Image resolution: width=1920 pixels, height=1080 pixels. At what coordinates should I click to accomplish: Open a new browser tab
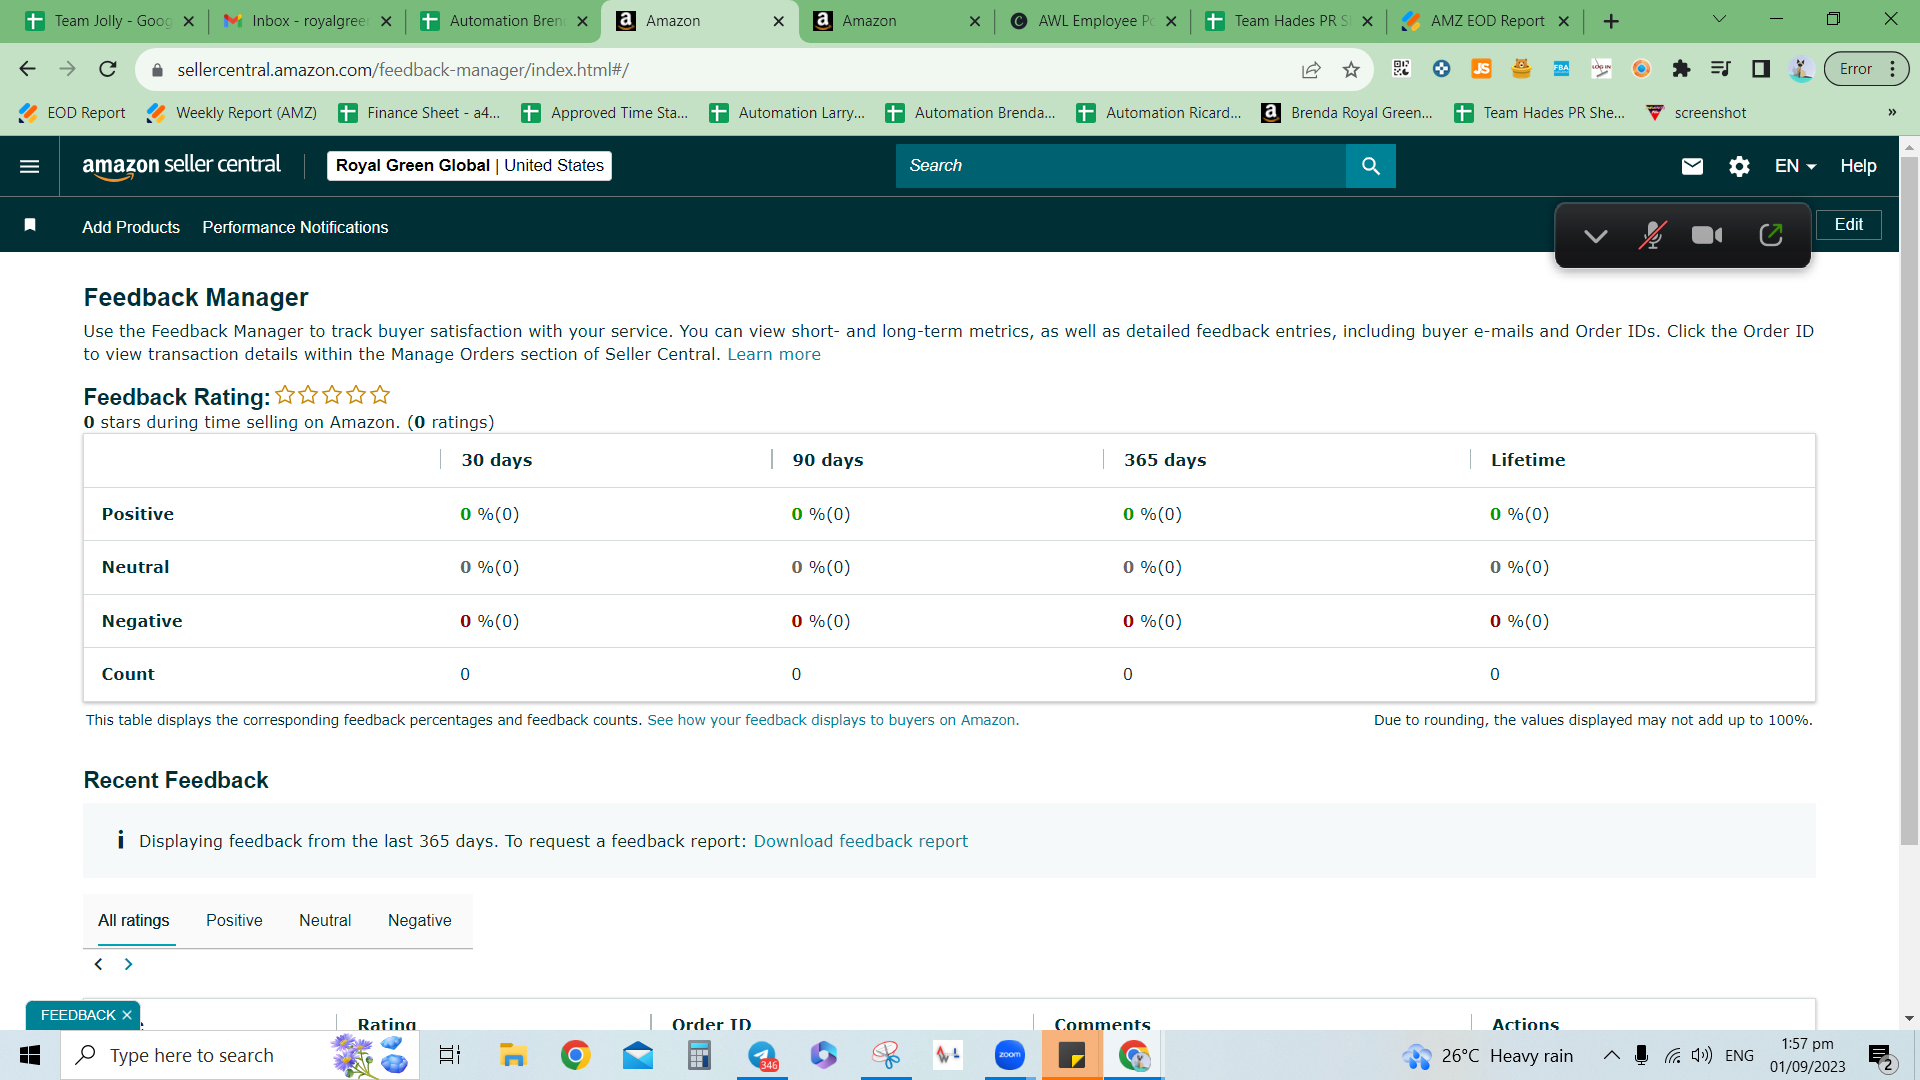pyautogui.click(x=1611, y=21)
